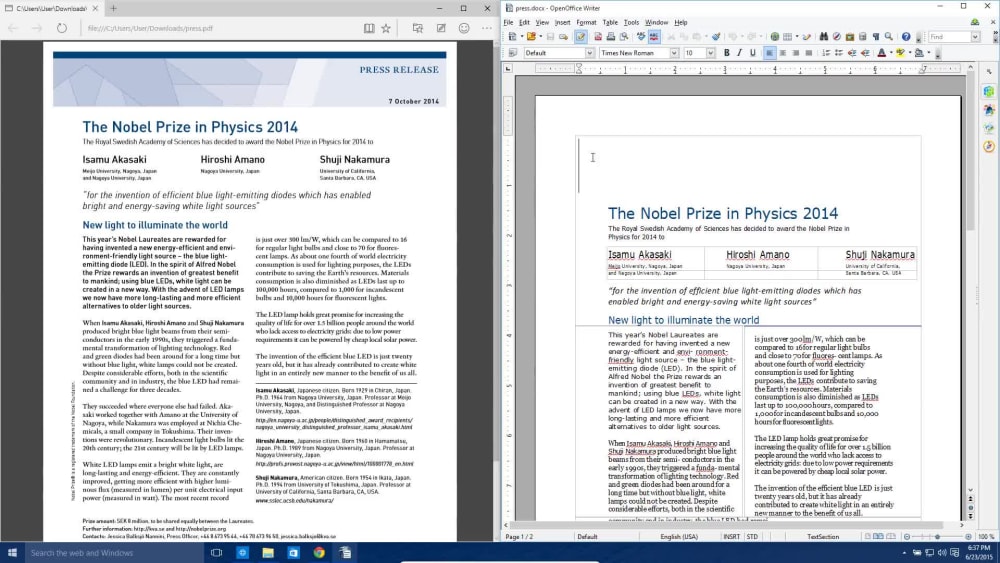
Task: Select Justified paragraph alignment
Action: click(809, 53)
